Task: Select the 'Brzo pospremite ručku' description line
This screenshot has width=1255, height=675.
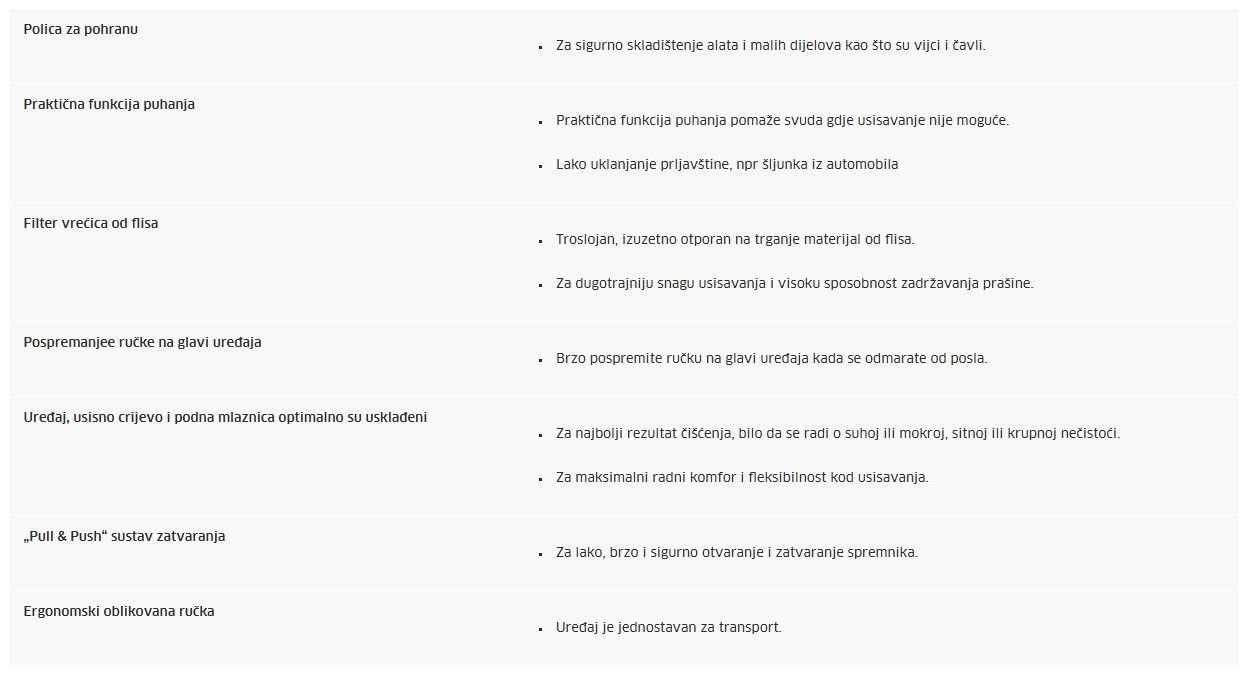Action: coord(771,358)
